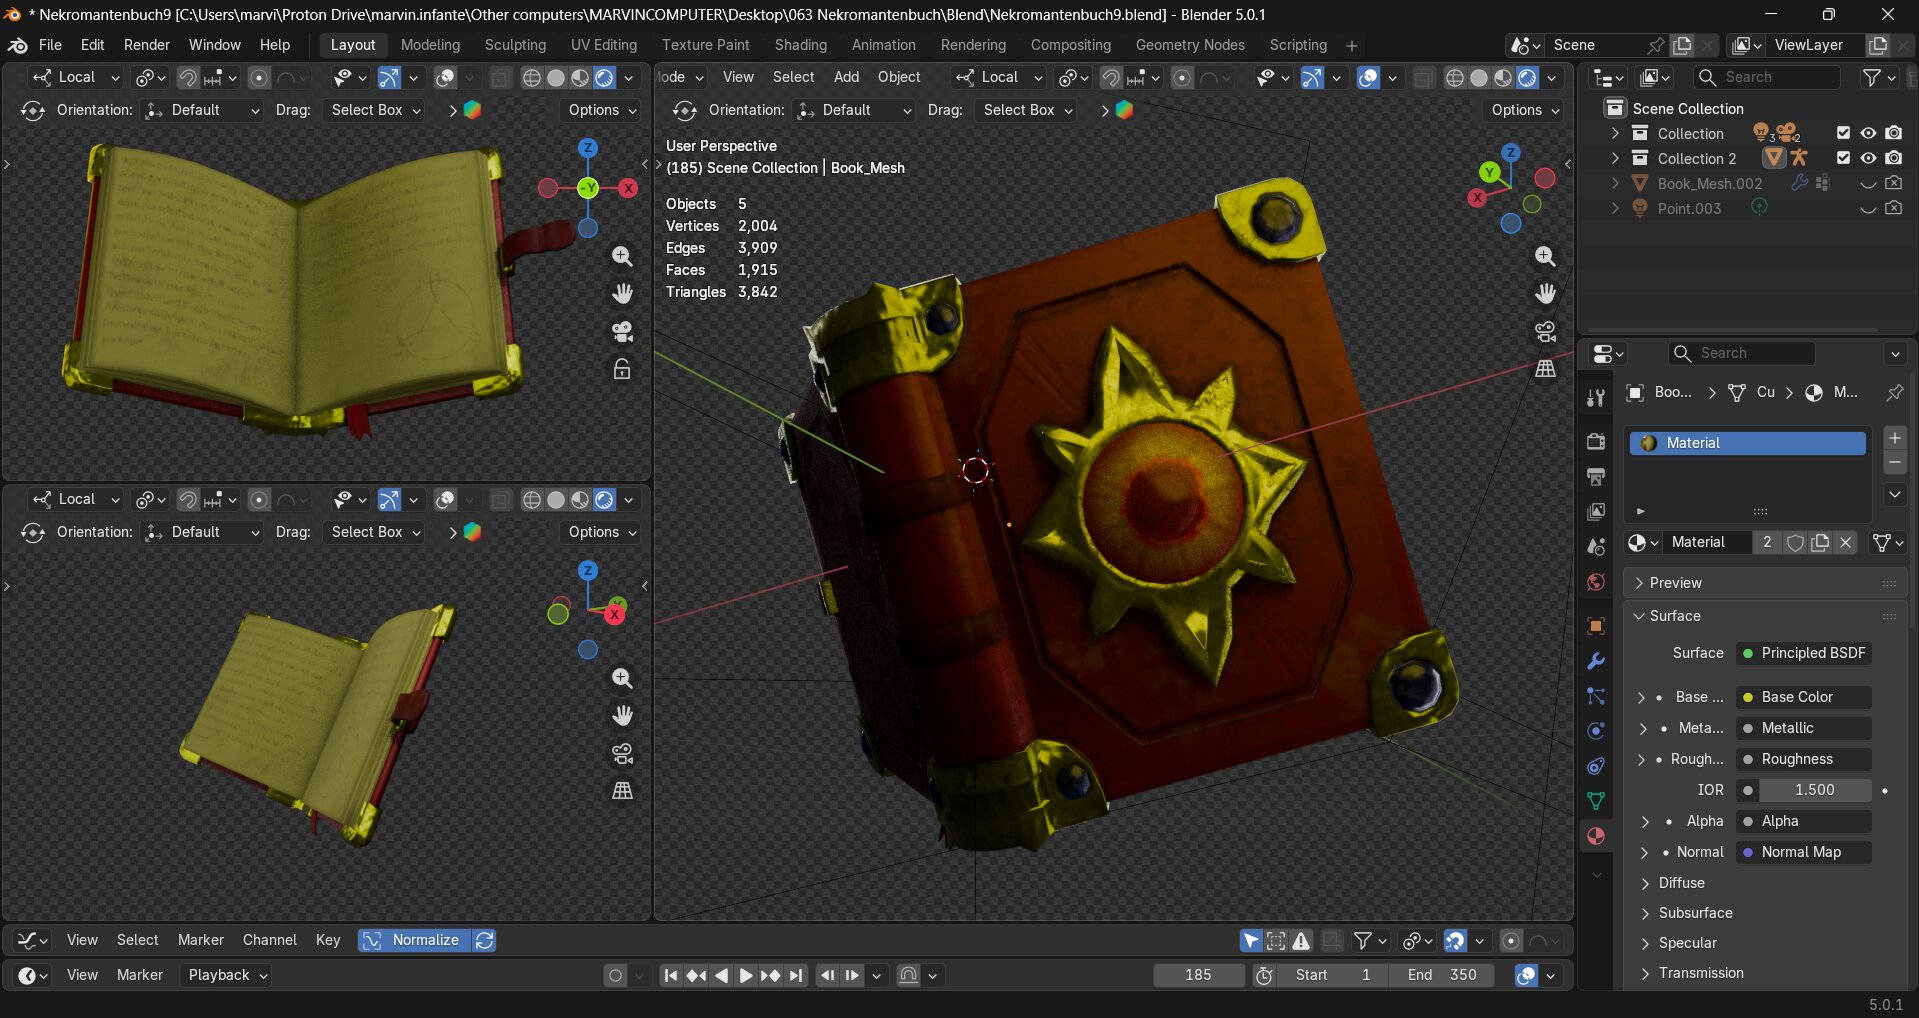Open the Shading workspace tab

(800, 45)
